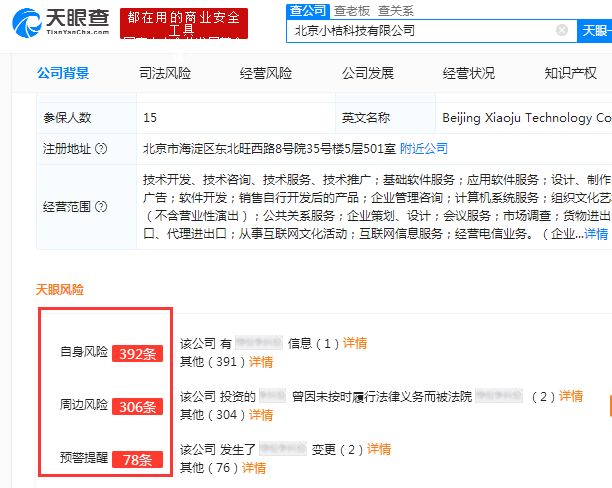Open help icon beside 经营范围
612x488 pixels.
101,207
